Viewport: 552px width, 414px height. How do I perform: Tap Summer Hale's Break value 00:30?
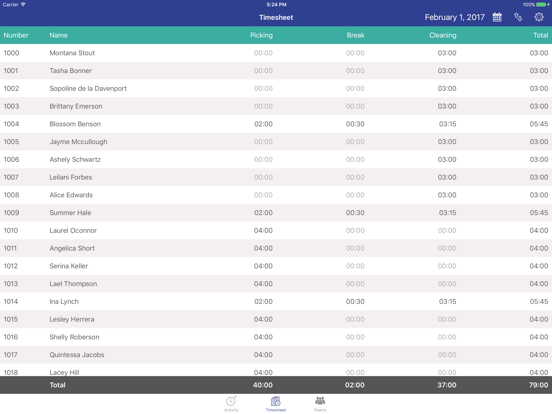point(355,213)
